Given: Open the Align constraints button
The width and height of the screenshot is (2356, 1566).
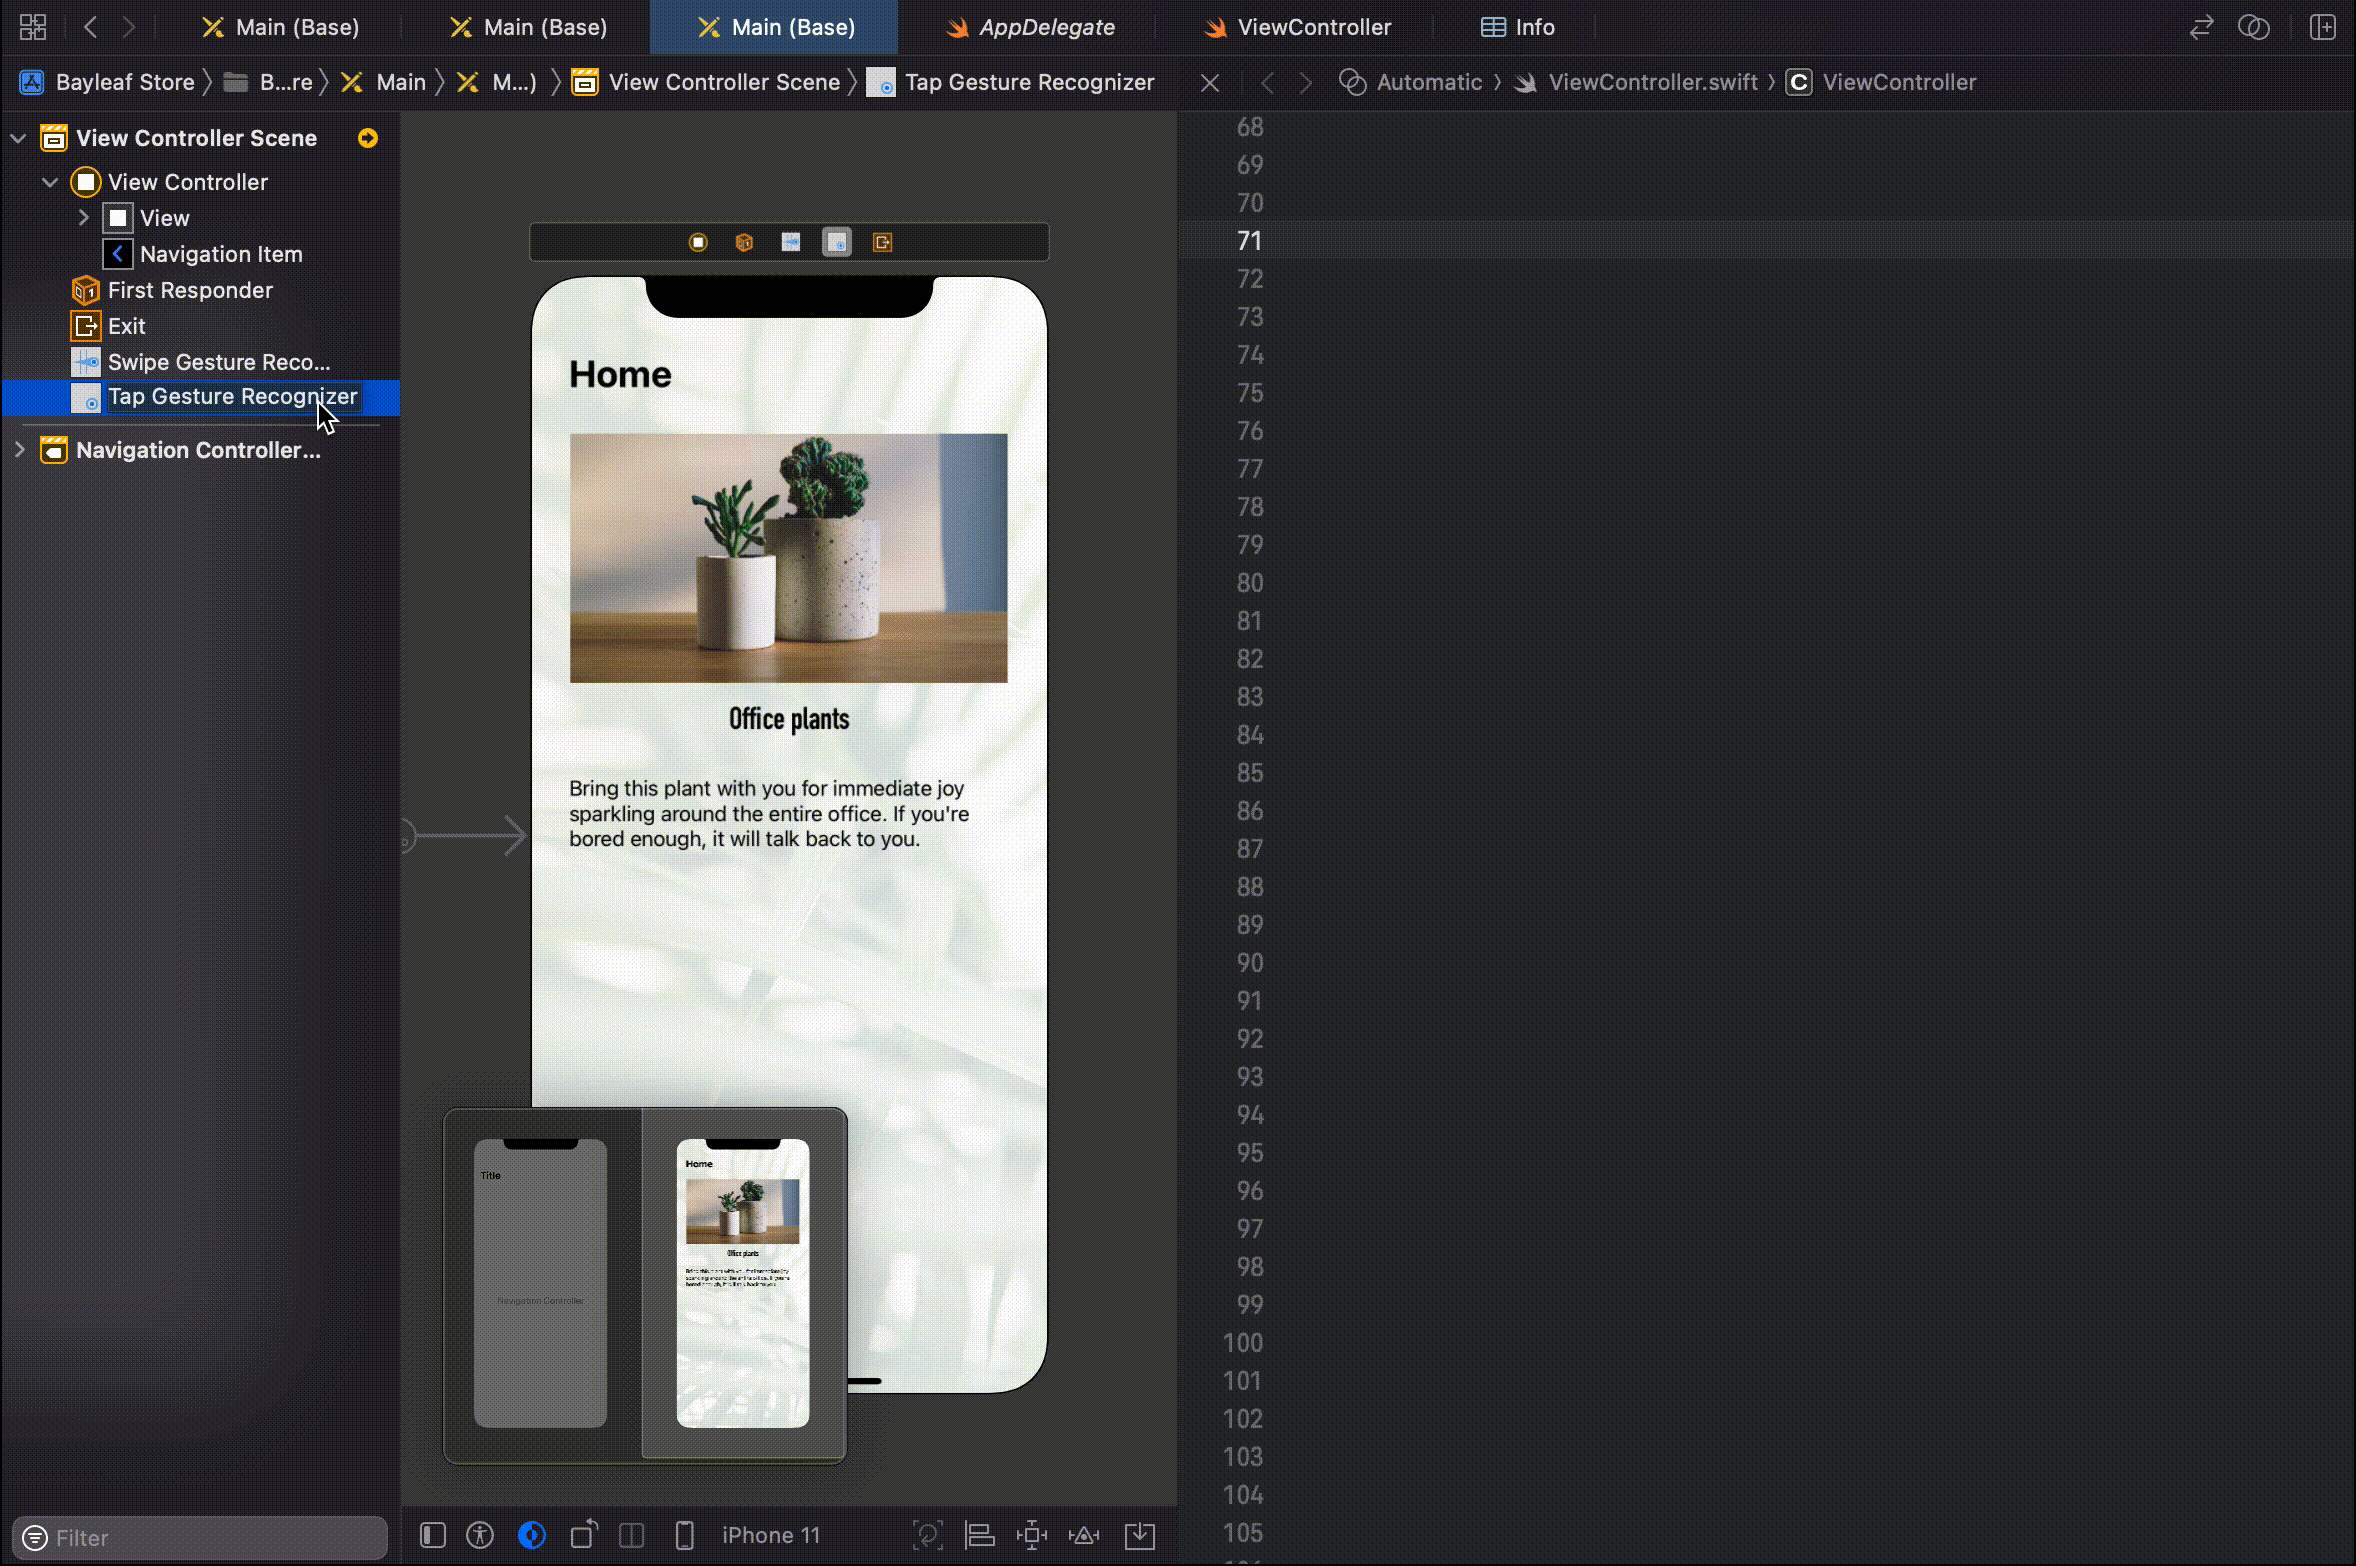Looking at the screenshot, I should click(979, 1535).
